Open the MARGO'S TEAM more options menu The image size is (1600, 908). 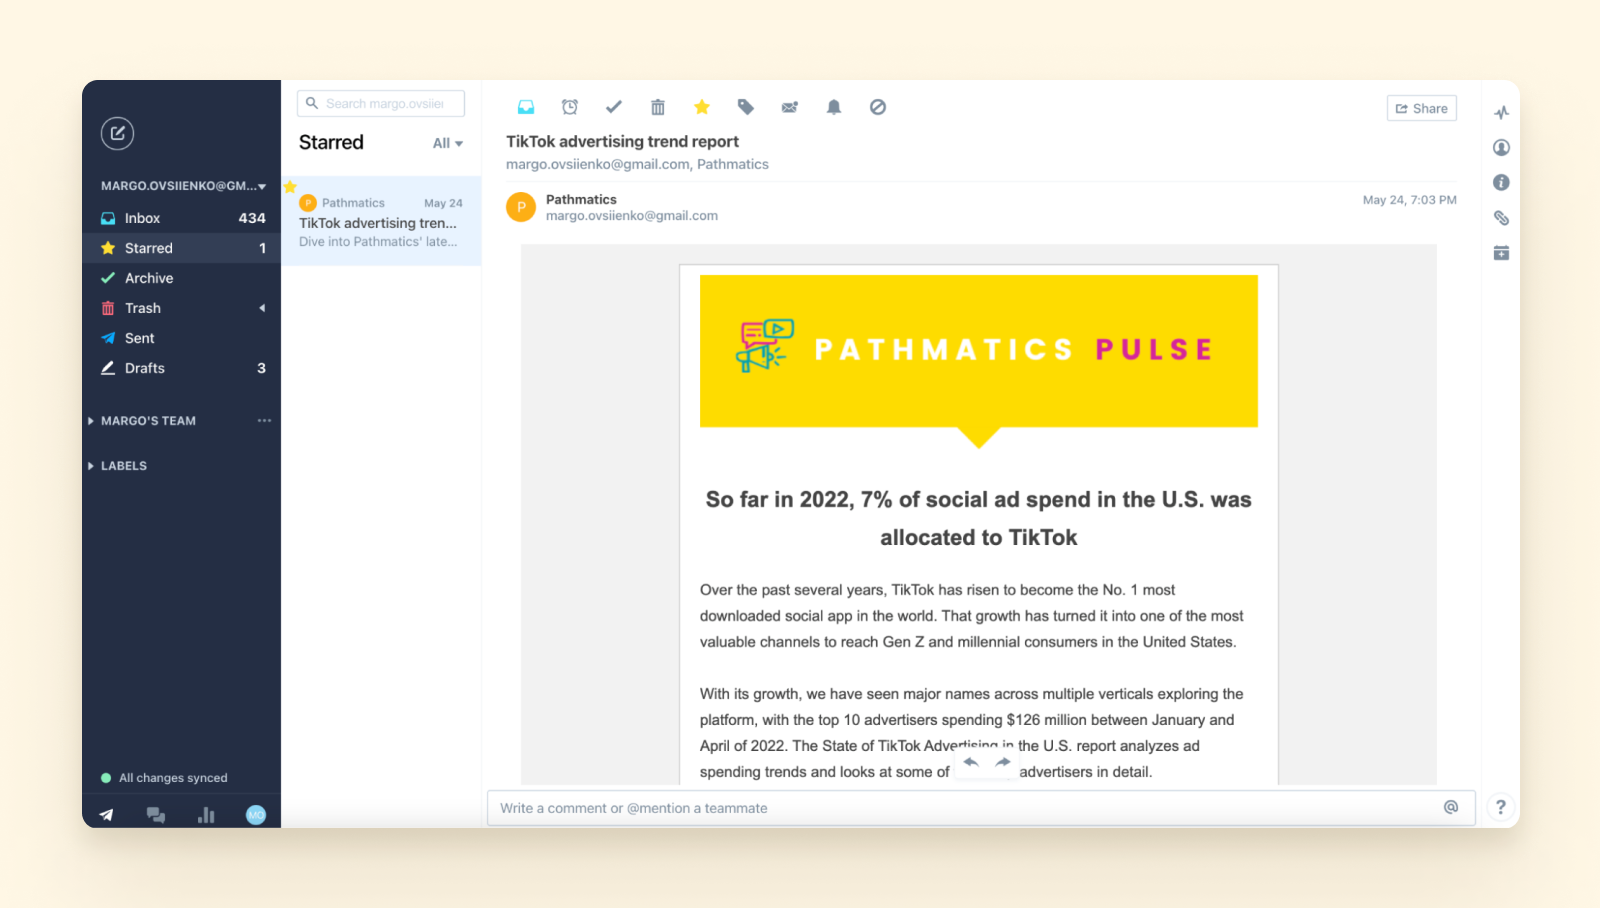[x=264, y=421]
